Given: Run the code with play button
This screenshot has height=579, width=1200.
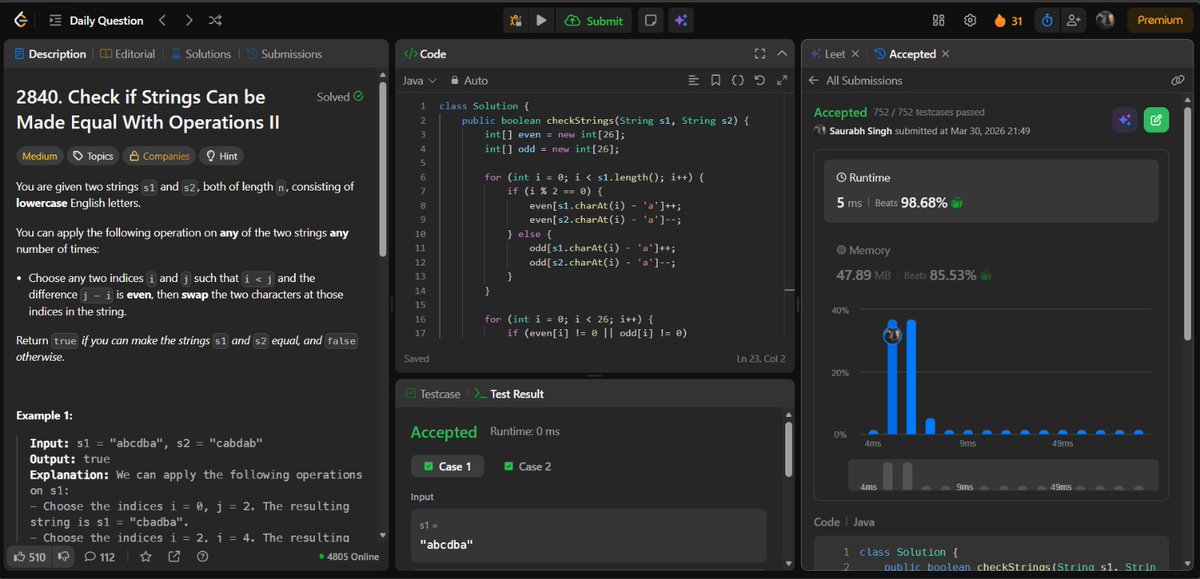Looking at the screenshot, I should click(541, 20).
